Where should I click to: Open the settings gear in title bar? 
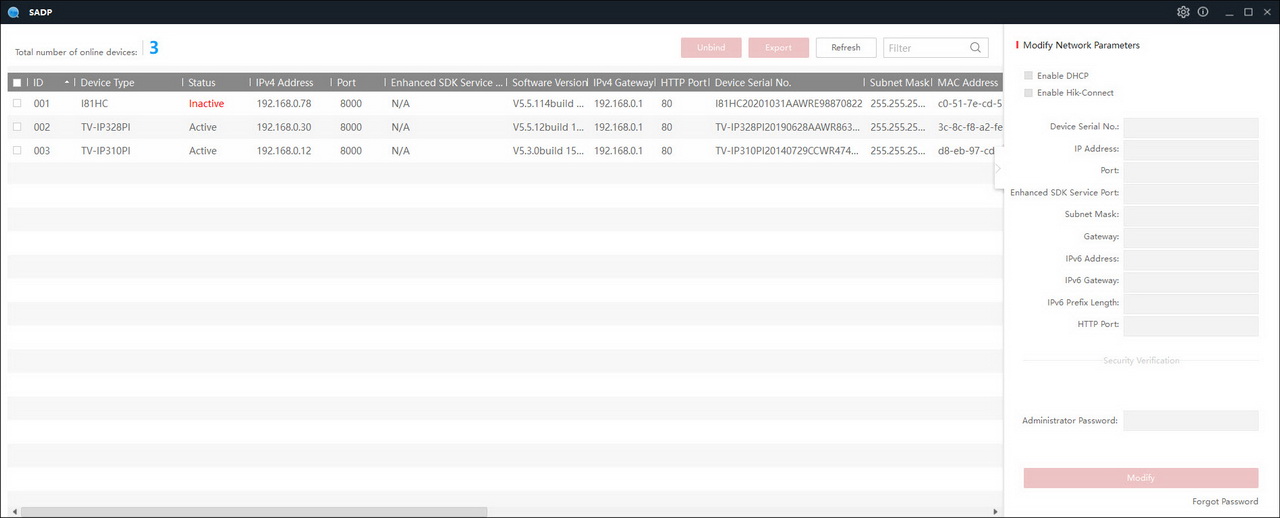coord(1183,12)
